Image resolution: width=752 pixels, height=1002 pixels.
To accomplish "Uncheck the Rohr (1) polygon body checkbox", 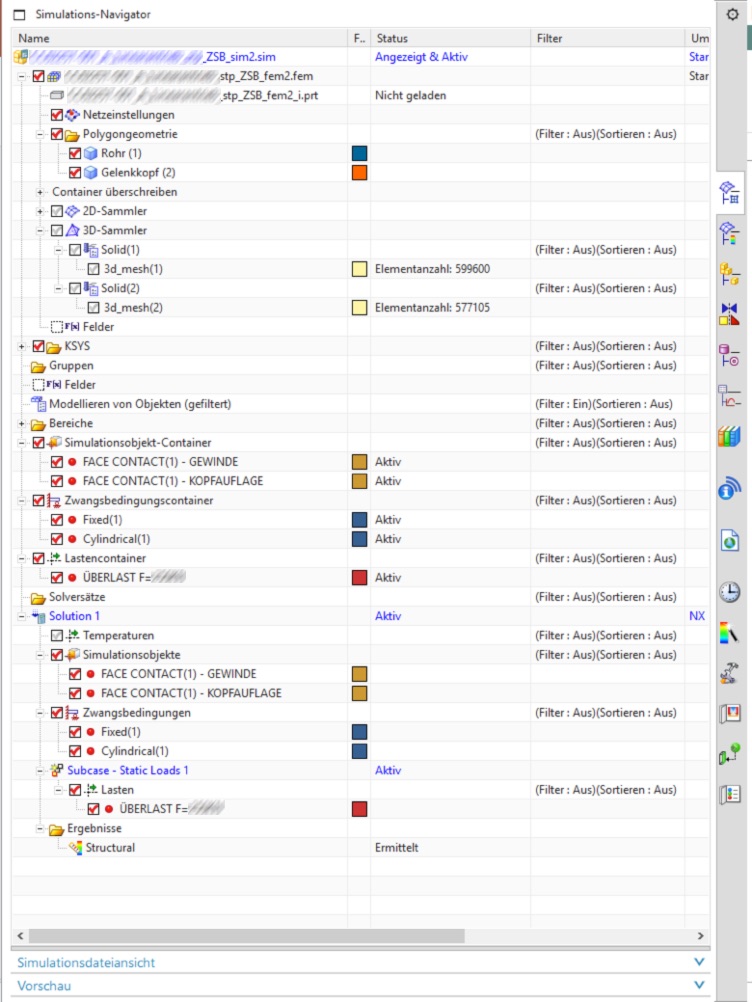I will (75, 154).
